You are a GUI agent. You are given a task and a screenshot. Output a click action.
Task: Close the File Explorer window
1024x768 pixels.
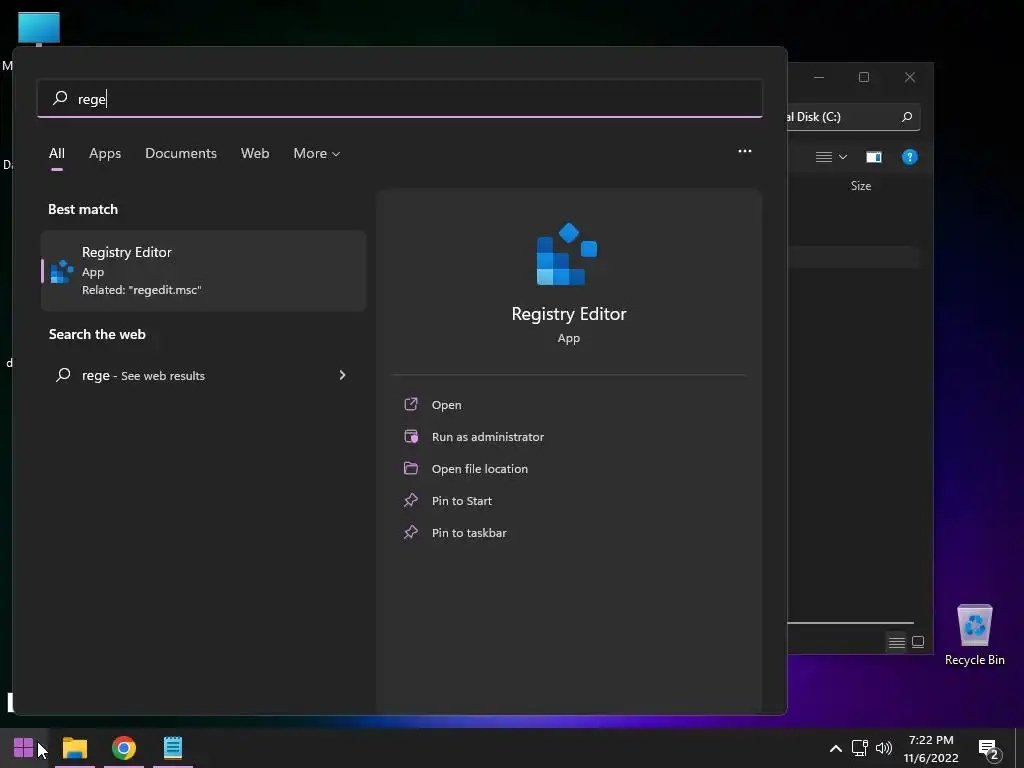[x=910, y=77]
